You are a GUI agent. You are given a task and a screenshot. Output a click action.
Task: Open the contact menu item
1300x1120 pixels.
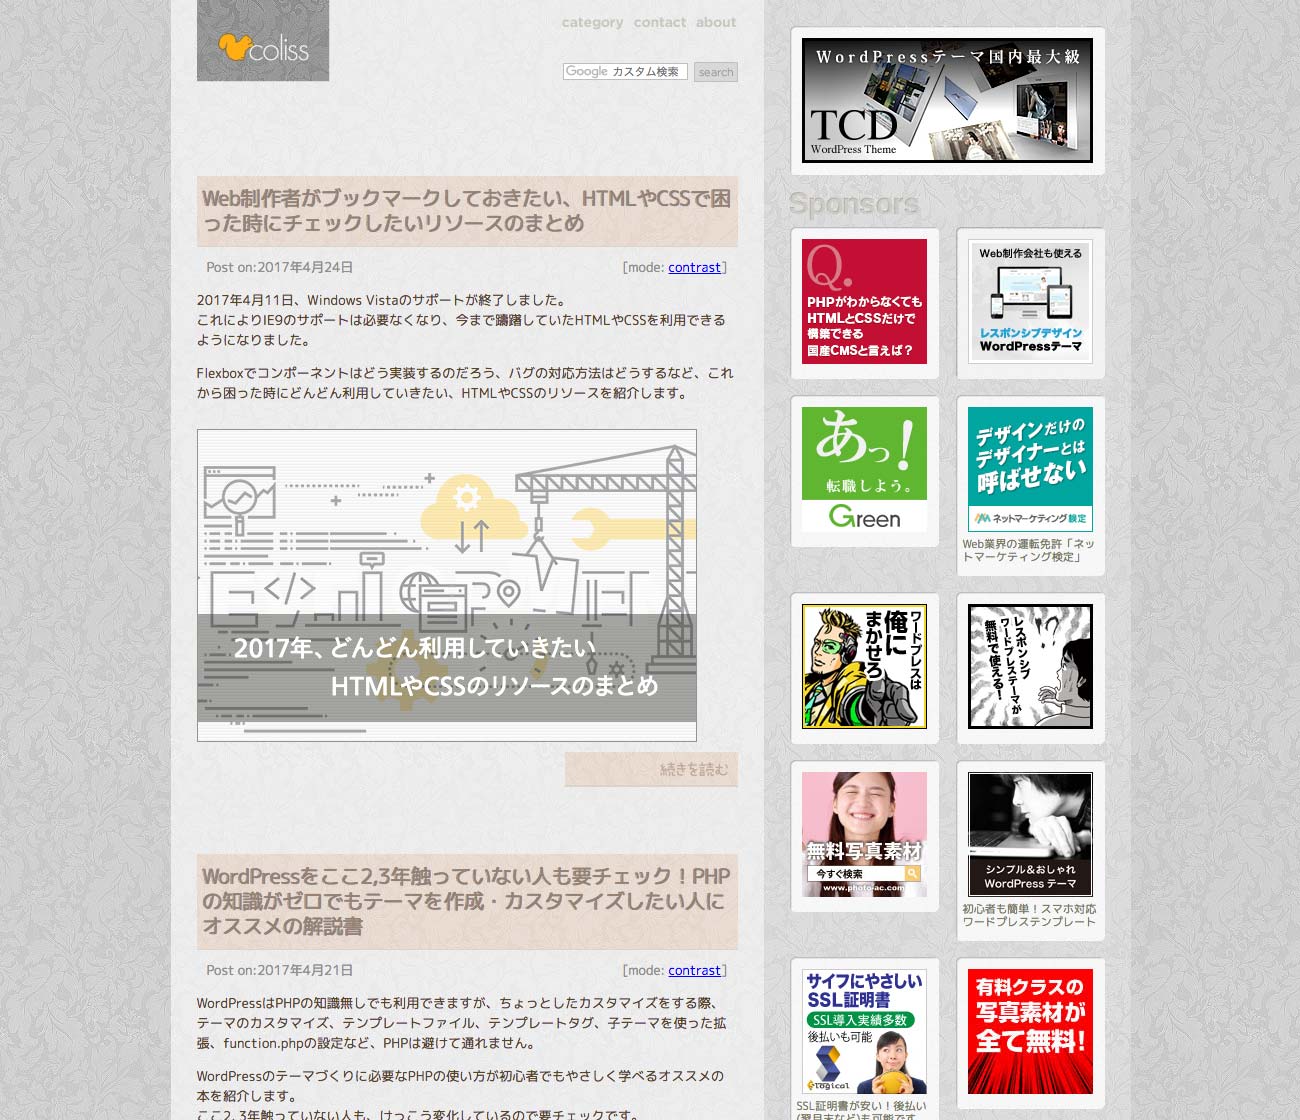[x=660, y=22]
